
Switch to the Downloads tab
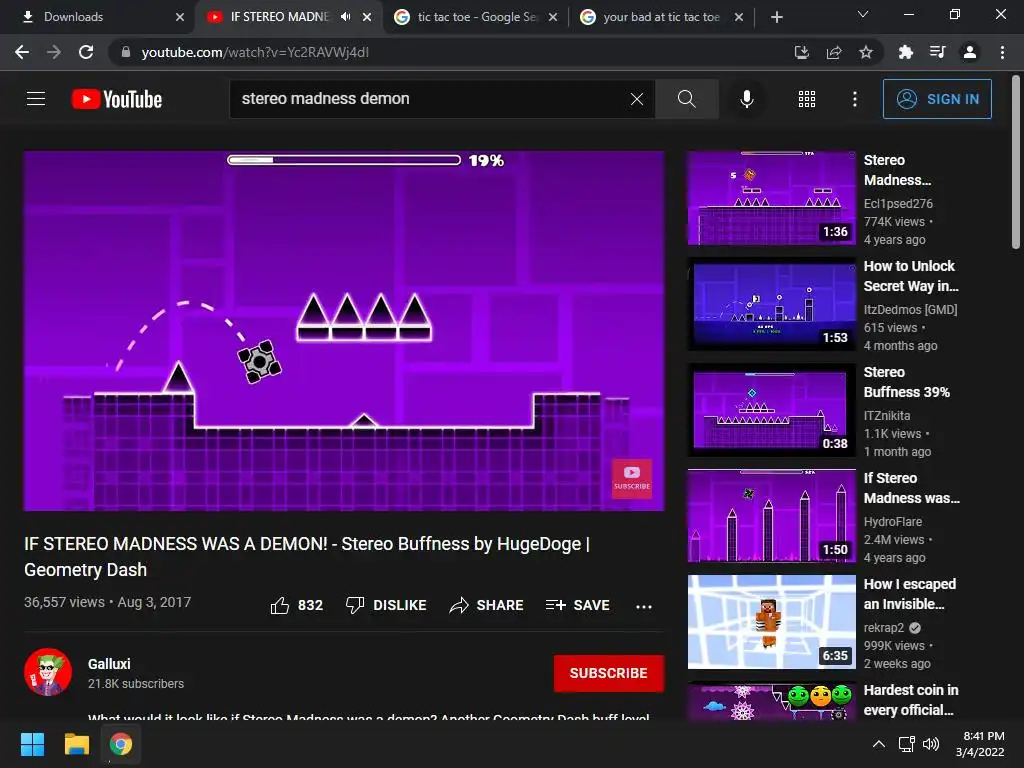click(98, 17)
